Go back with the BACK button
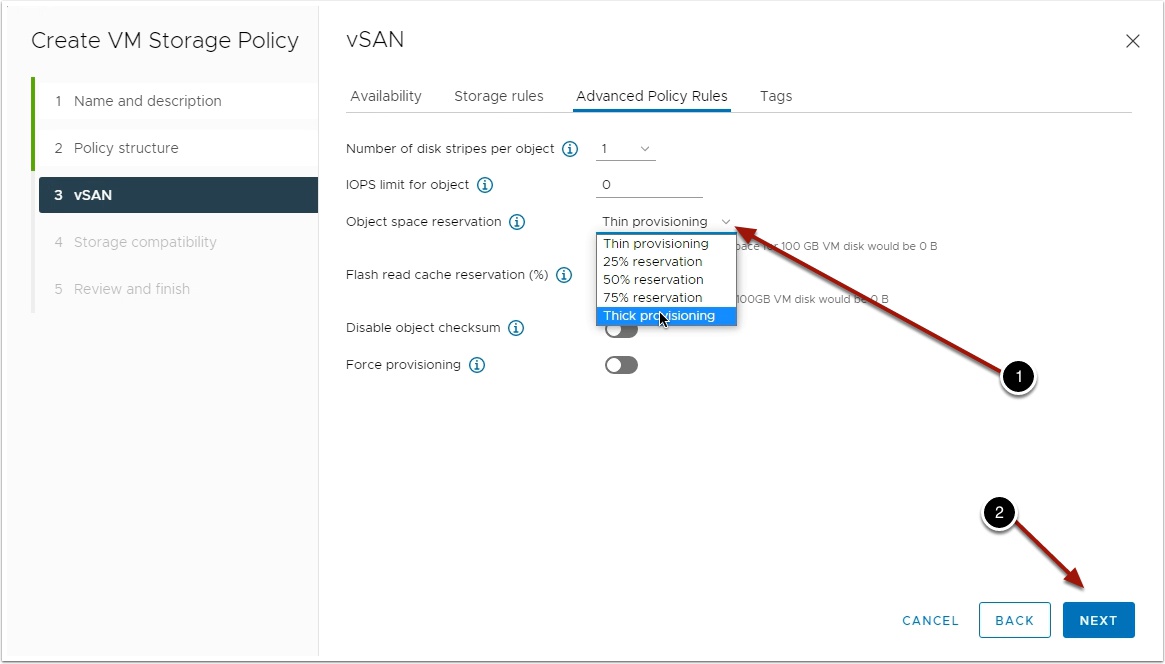Viewport: 1165px width, 664px height. coord(1015,620)
